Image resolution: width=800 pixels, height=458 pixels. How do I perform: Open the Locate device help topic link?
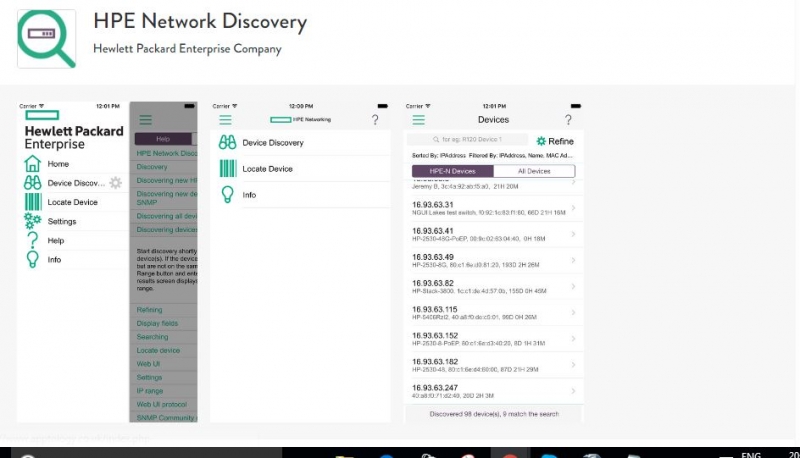click(x=158, y=350)
